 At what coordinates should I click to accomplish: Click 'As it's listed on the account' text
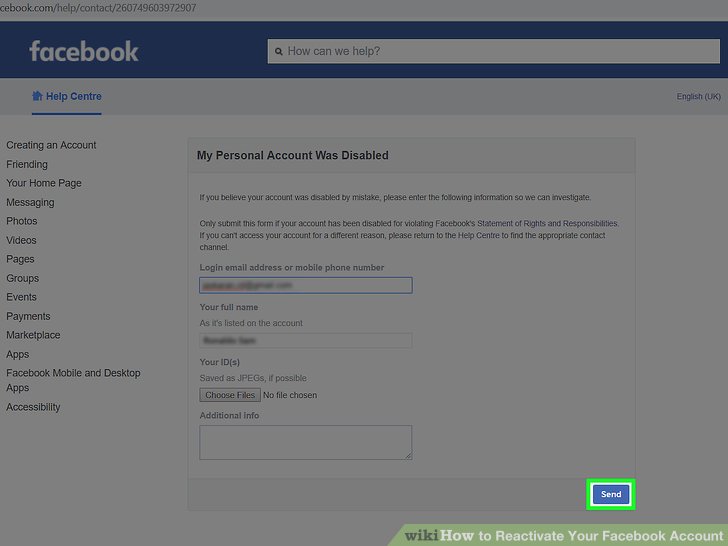point(251,323)
